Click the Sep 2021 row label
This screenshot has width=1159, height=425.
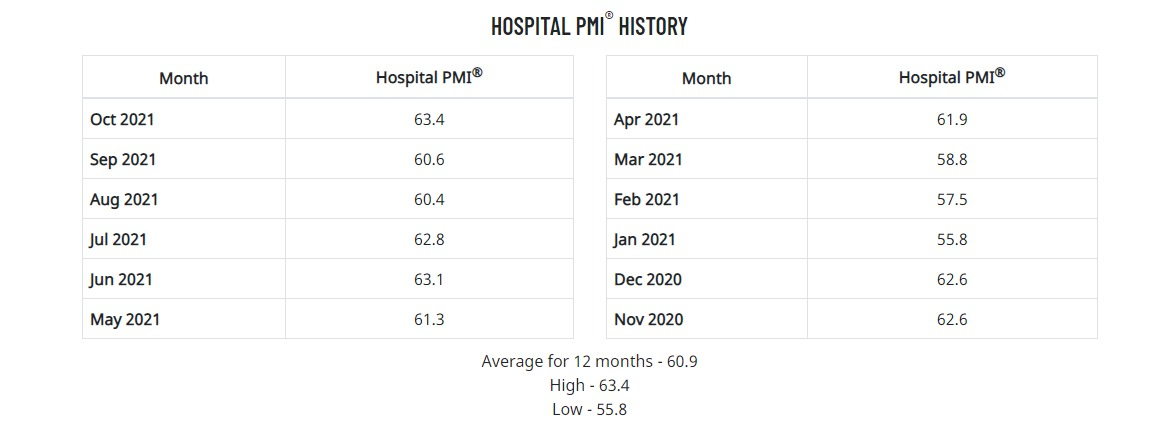click(123, 159)
